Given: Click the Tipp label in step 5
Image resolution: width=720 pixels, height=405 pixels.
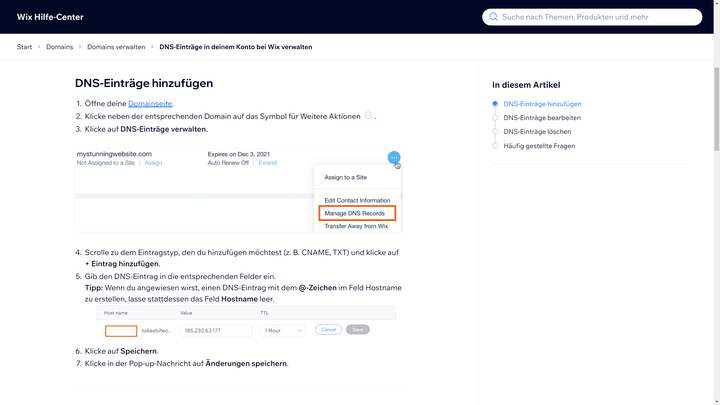Looking at the screenshot, I should point(94,288).
